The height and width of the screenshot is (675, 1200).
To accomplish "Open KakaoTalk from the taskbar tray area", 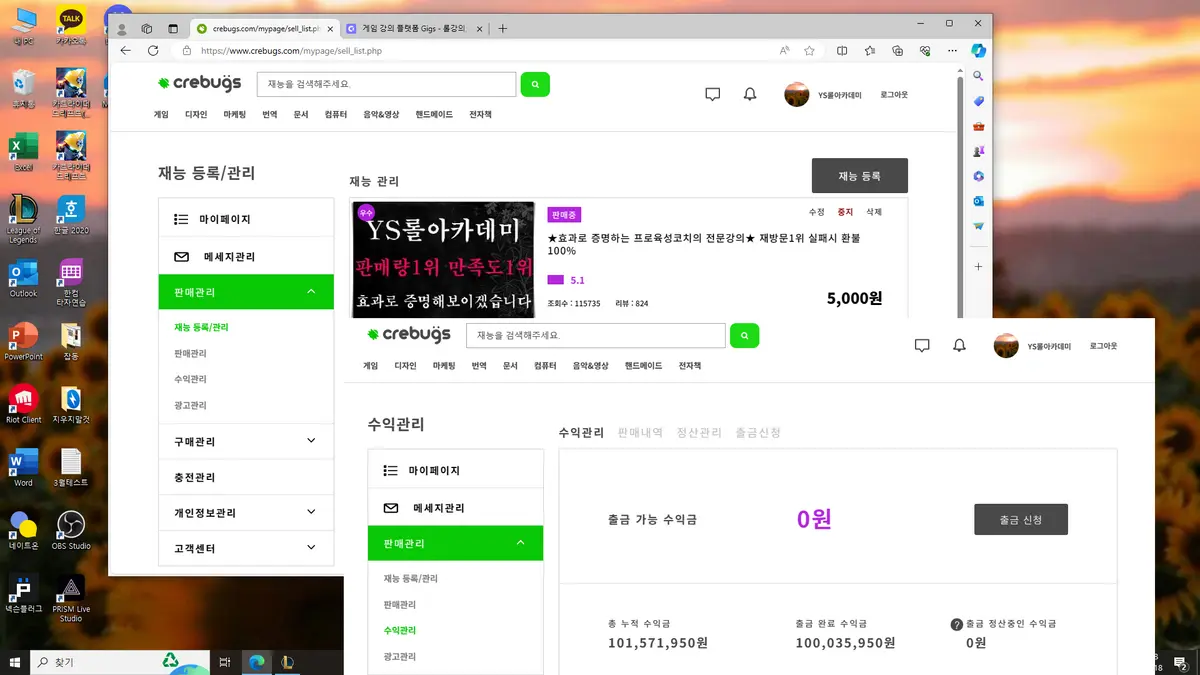I will click(71, 20).
